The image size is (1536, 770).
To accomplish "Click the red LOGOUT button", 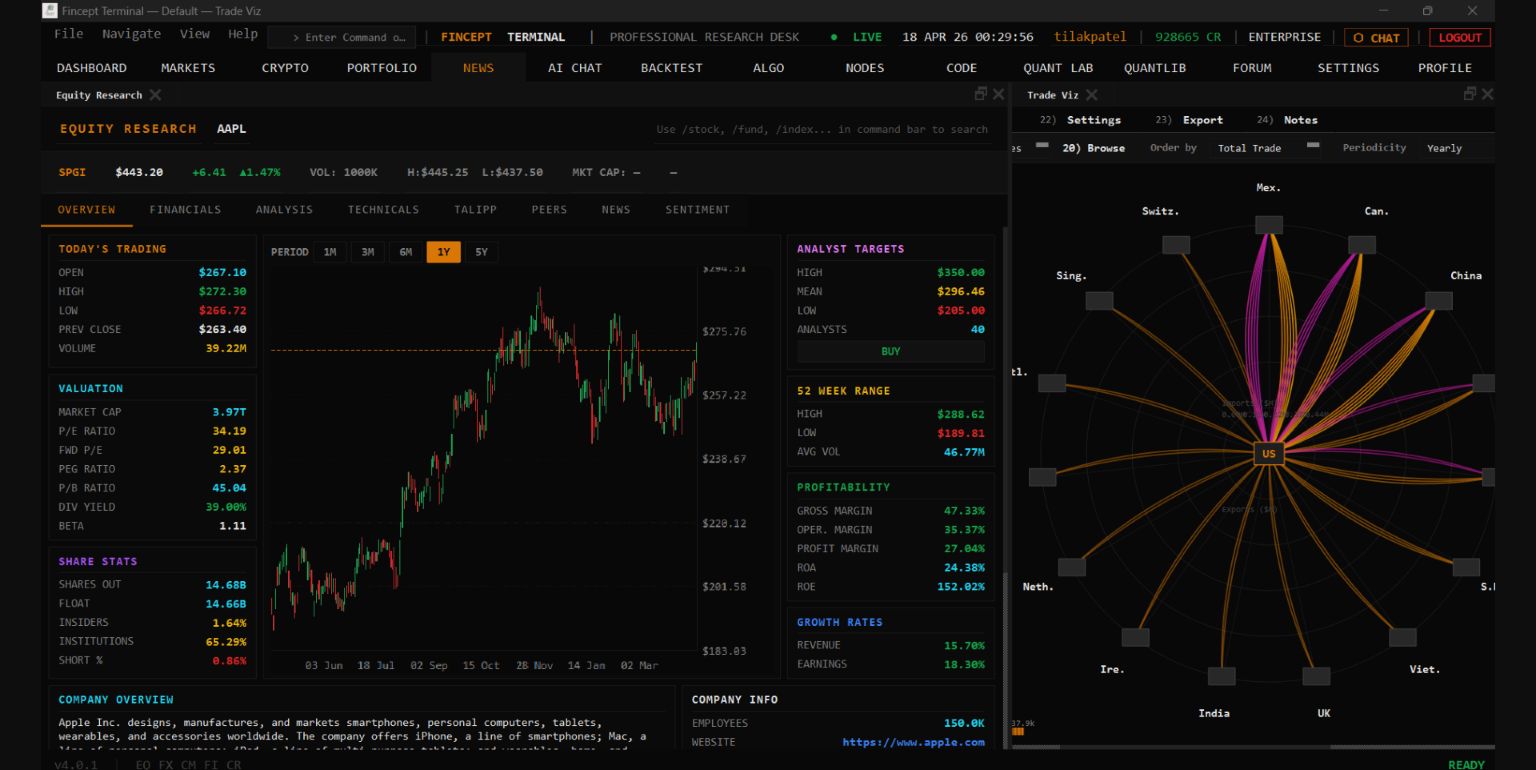I will click(x=1460, y=38).
